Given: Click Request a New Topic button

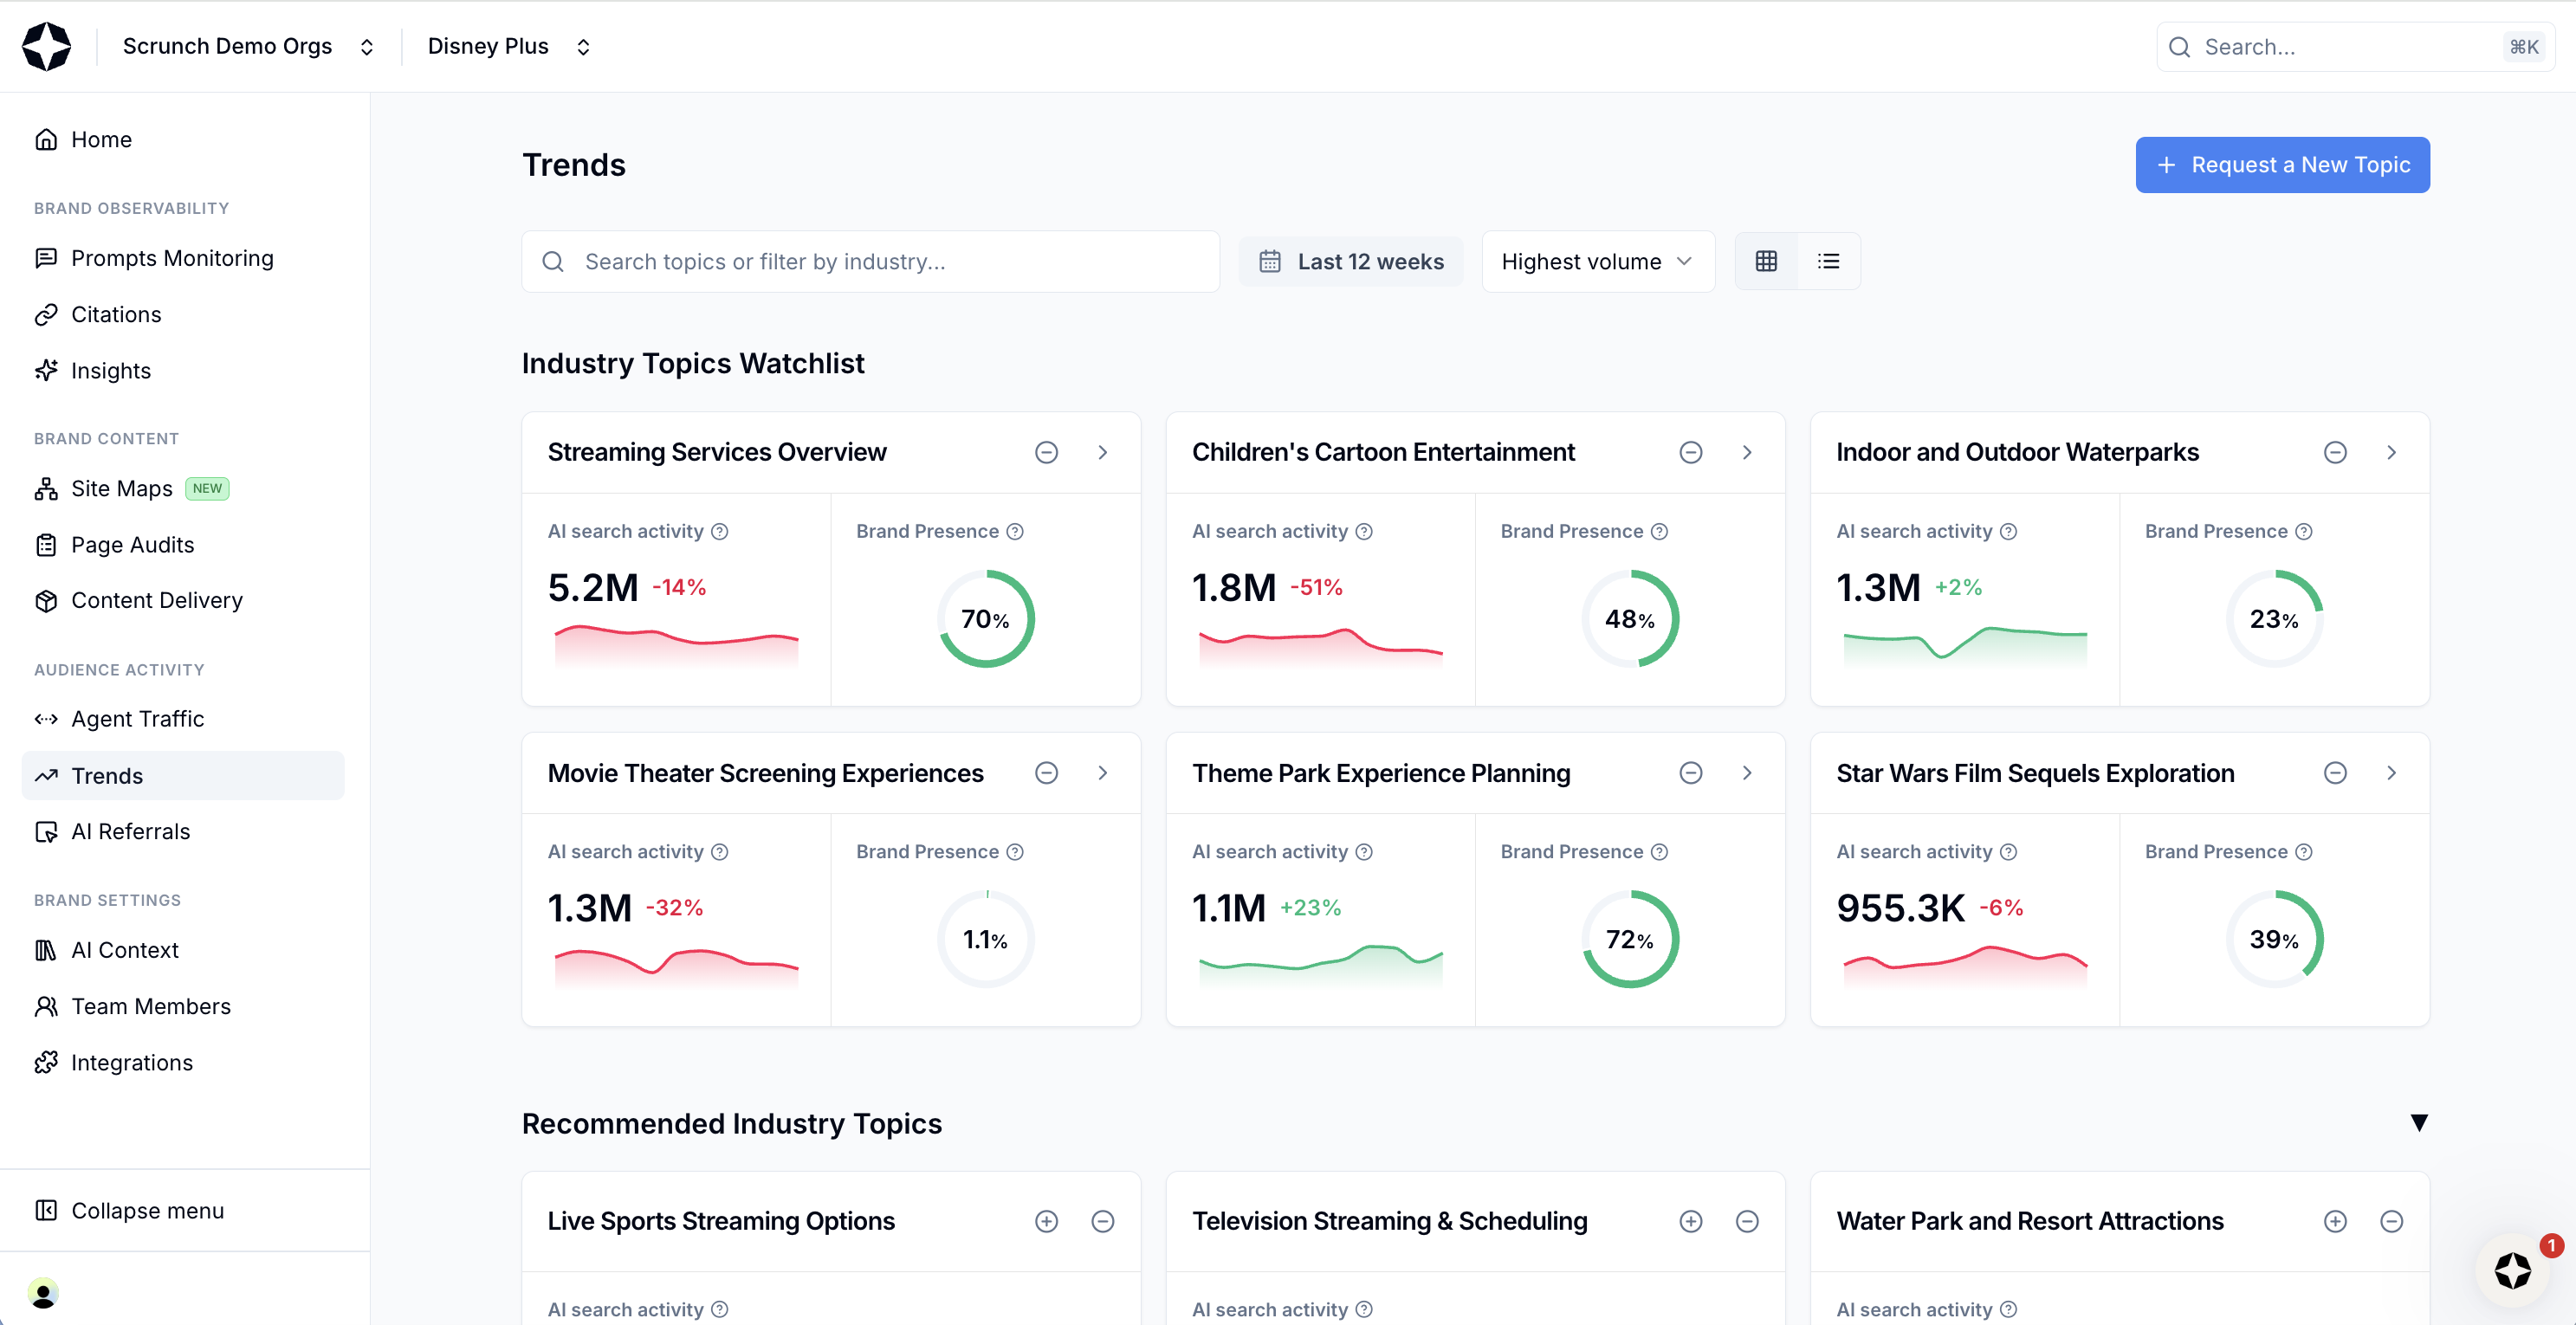Looking at the screenshot, I should (x=2282, y=165).
